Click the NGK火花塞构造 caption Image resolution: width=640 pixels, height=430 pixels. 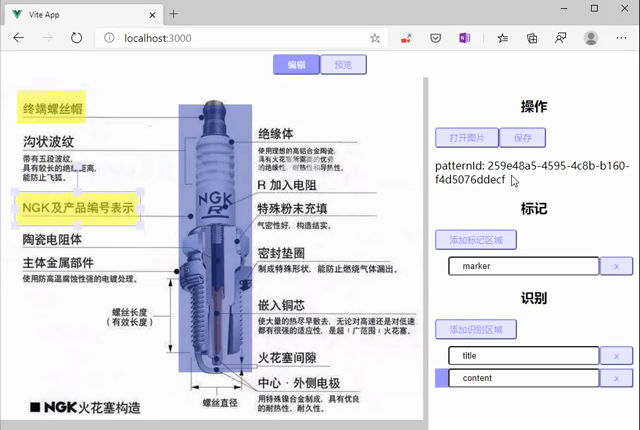point(85,407)
